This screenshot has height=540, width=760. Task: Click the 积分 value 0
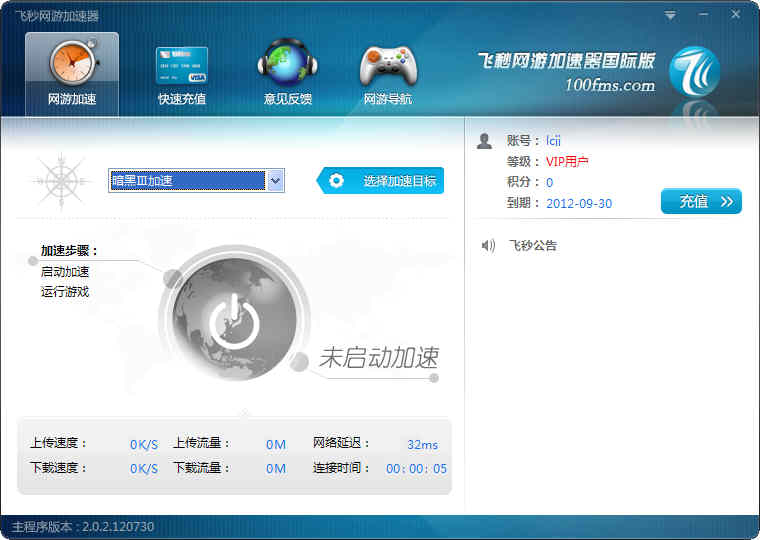click(x=550, y=183)
